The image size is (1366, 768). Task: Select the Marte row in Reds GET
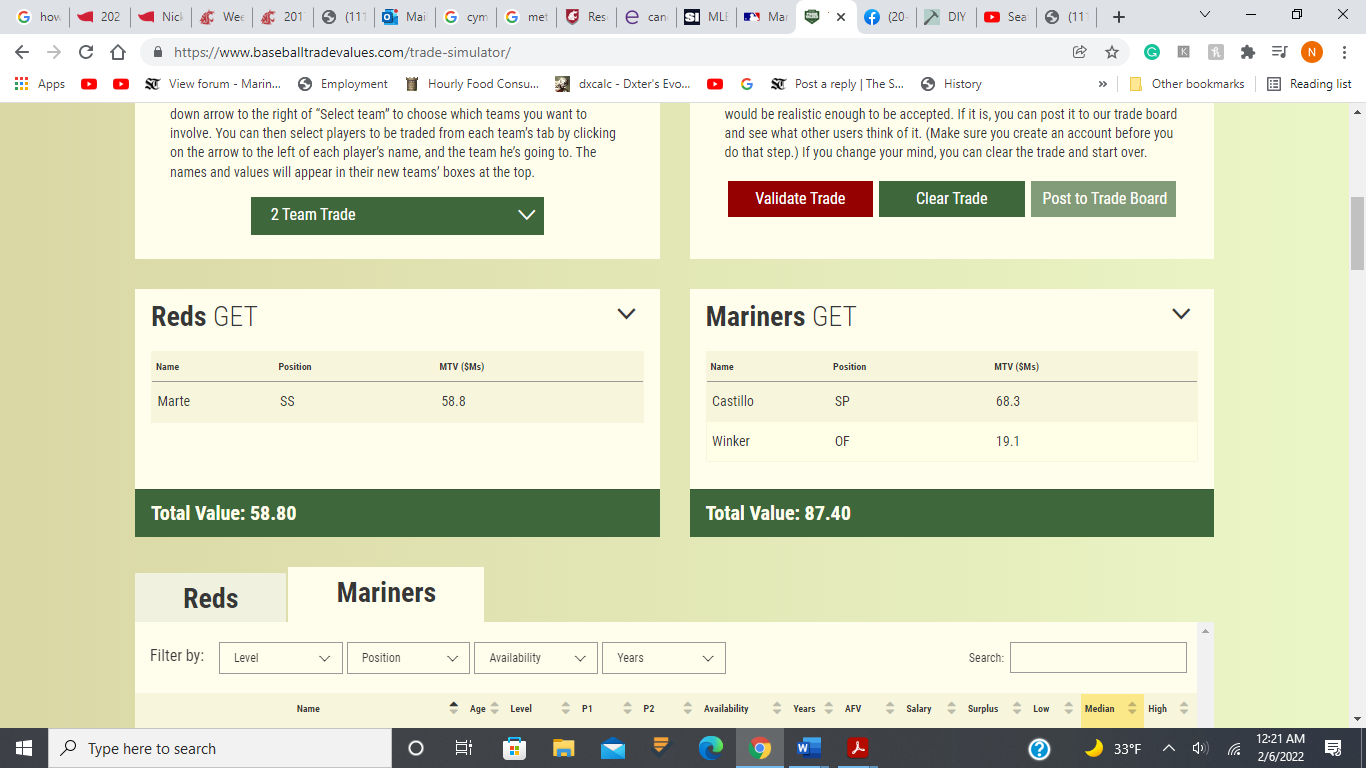397,401
